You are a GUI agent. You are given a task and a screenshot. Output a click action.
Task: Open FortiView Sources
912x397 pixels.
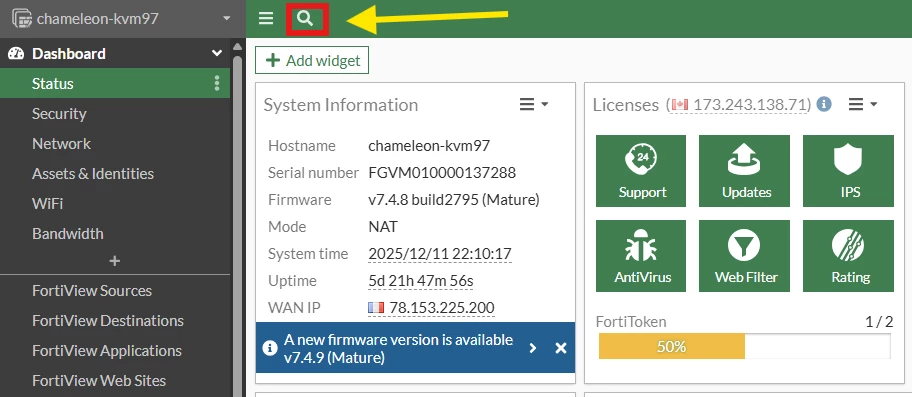point(115,291)
